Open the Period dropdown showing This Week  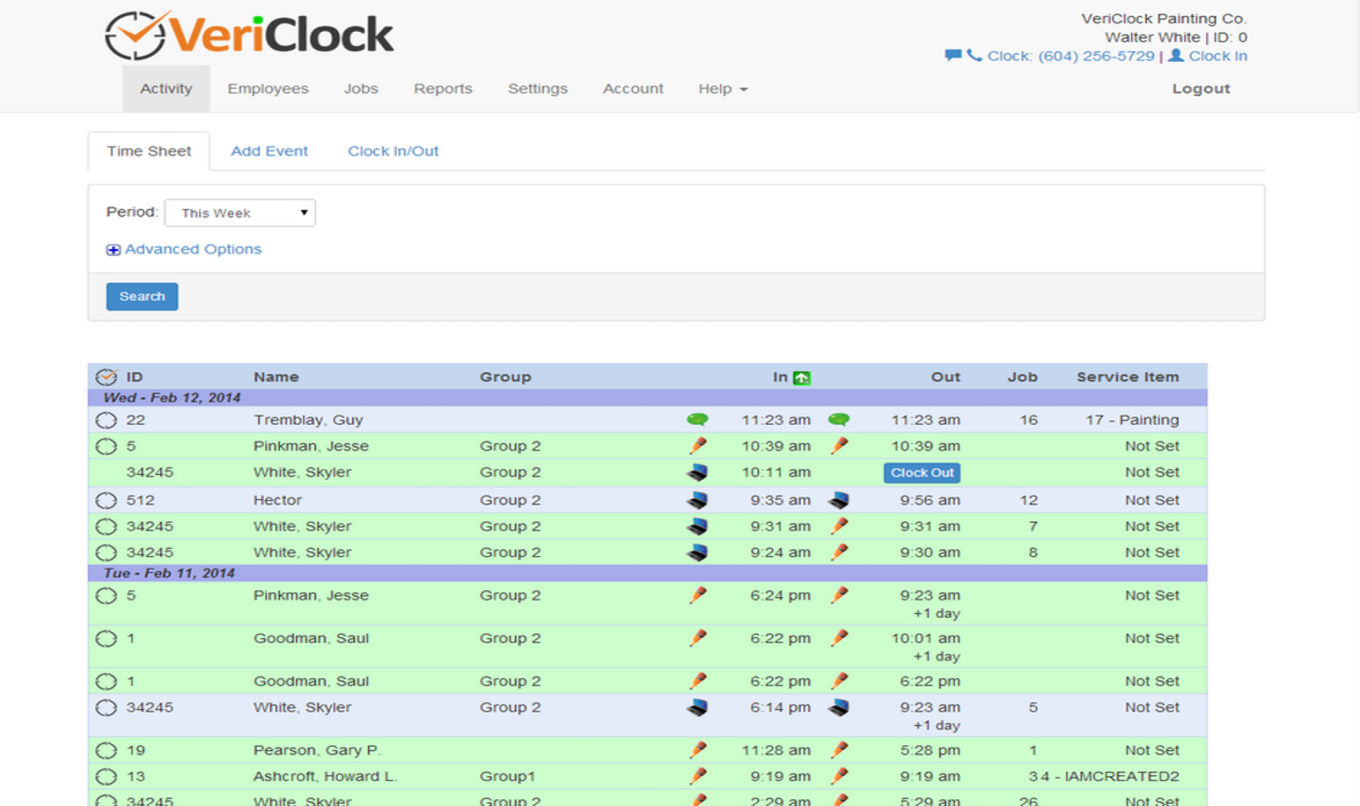pos(239,212)
